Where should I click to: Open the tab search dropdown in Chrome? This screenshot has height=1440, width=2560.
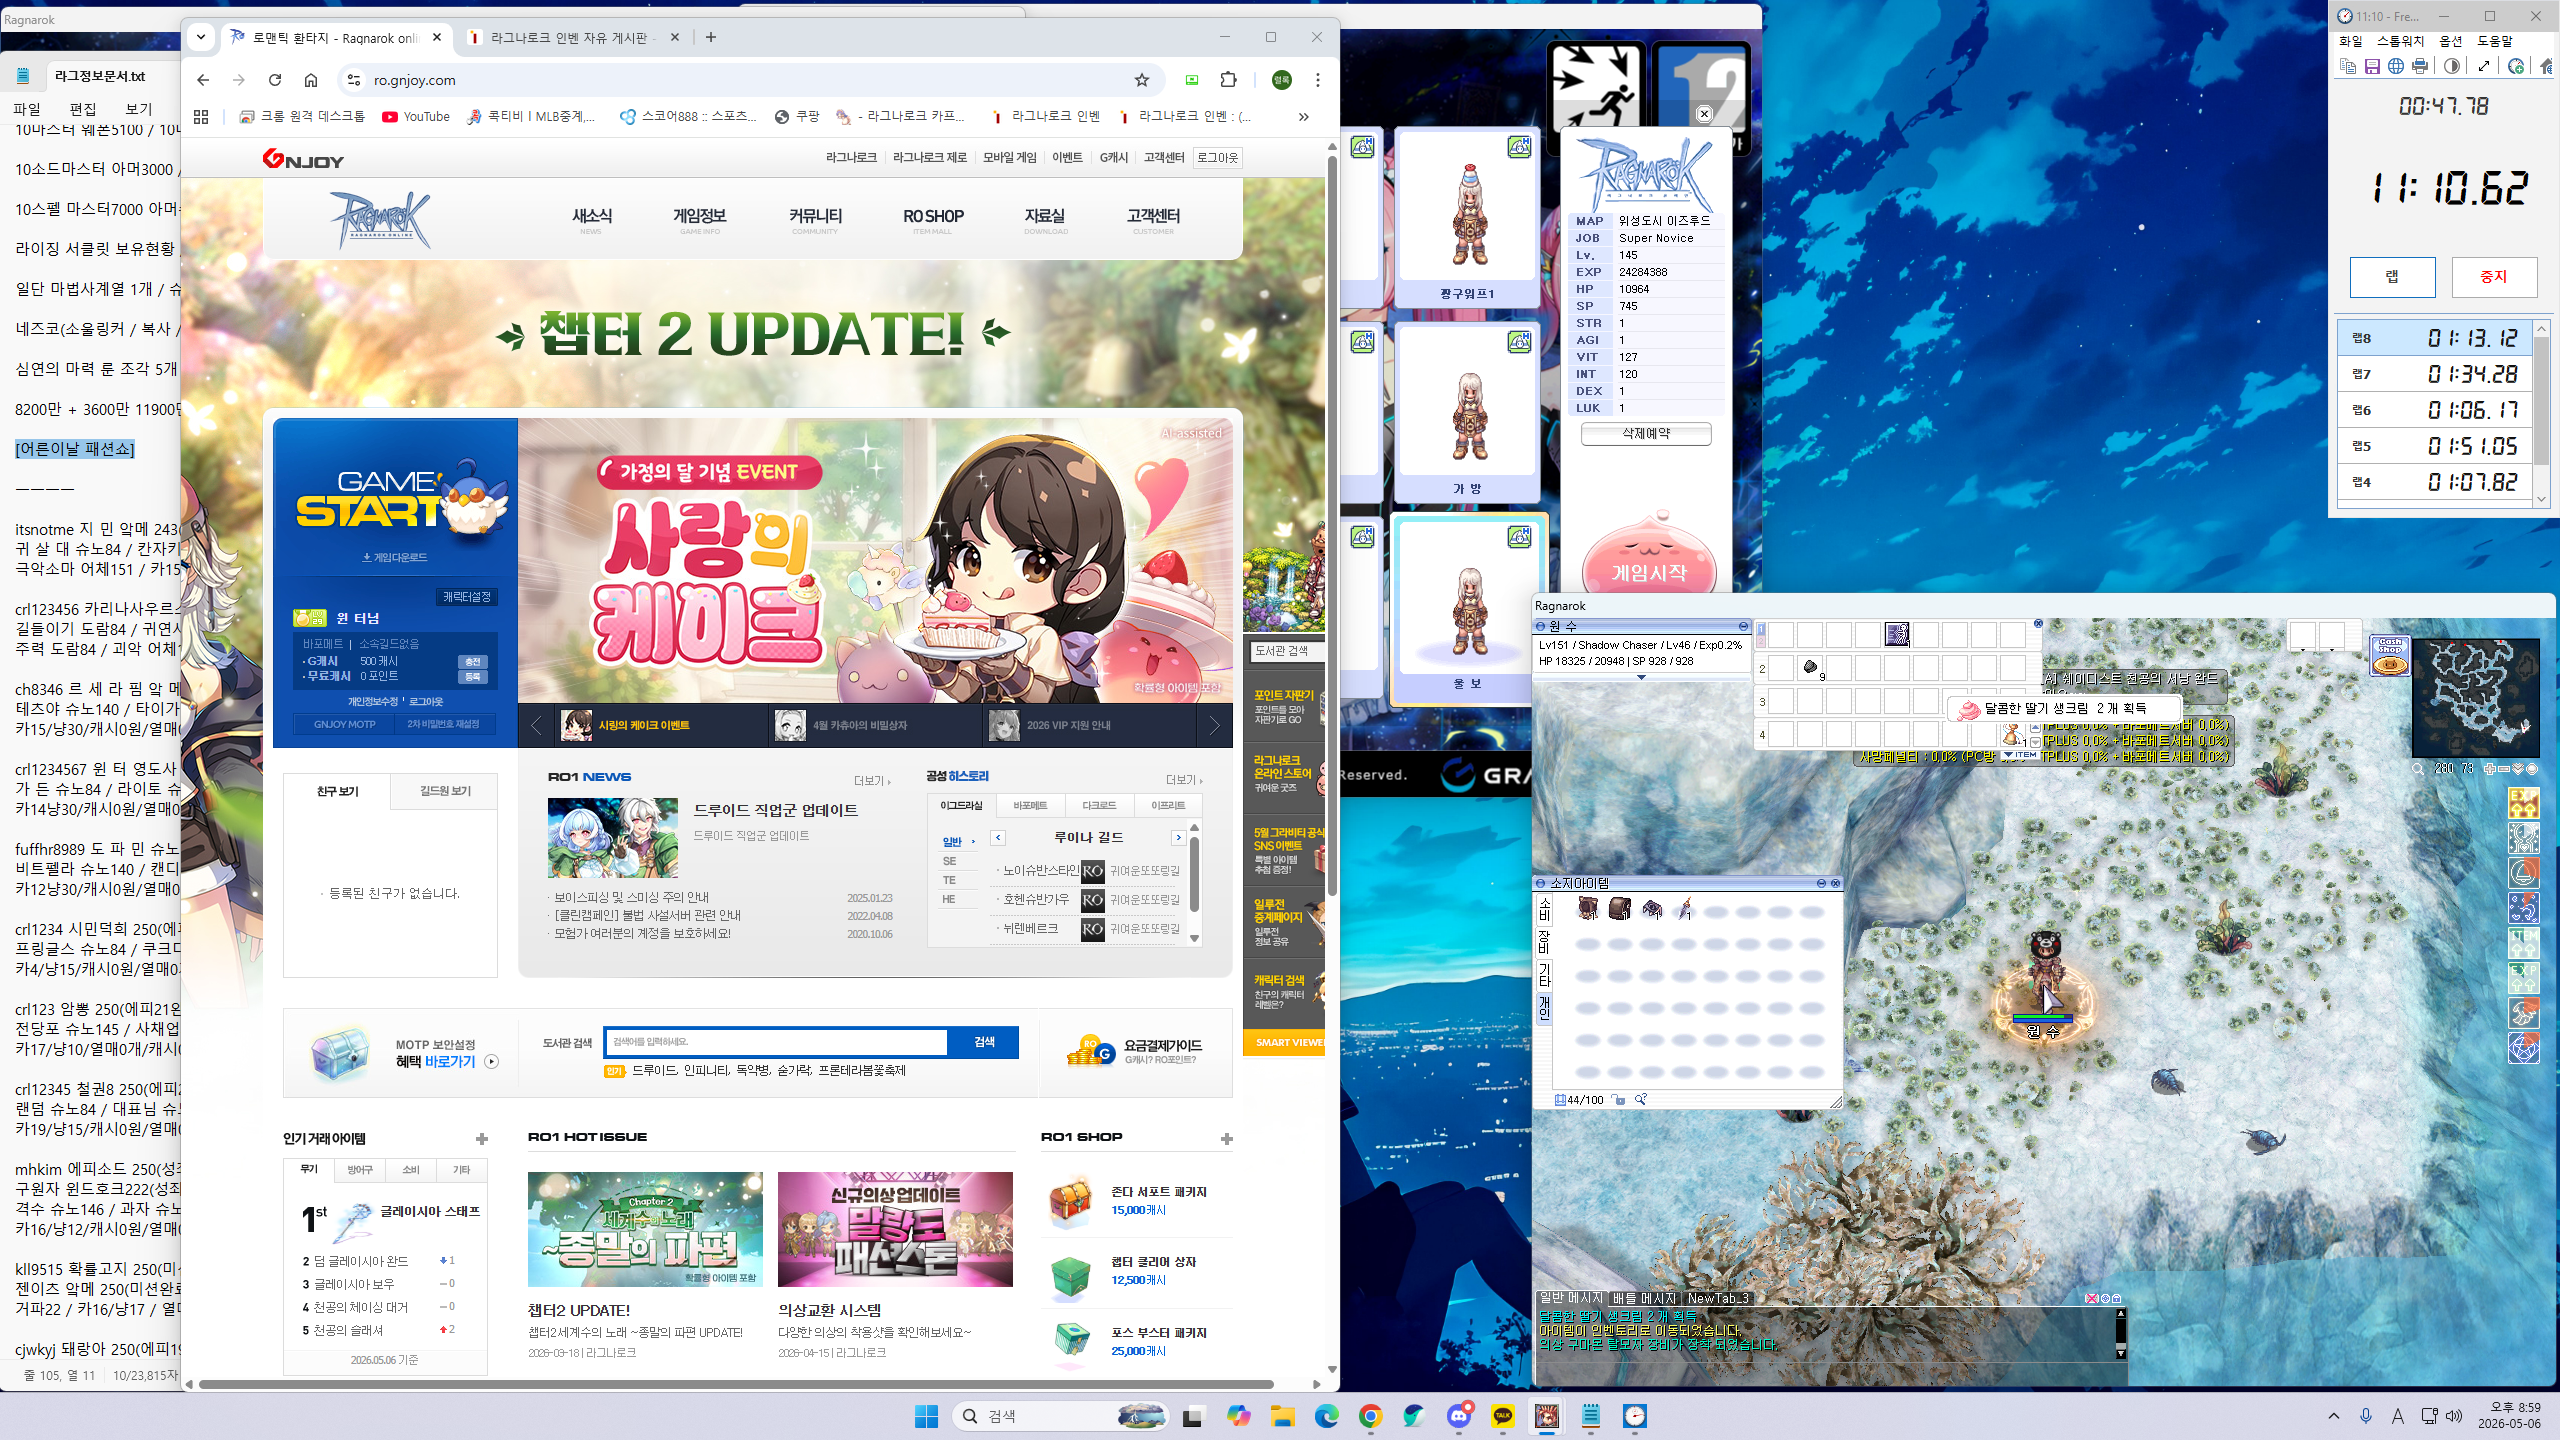click(201, 37)
